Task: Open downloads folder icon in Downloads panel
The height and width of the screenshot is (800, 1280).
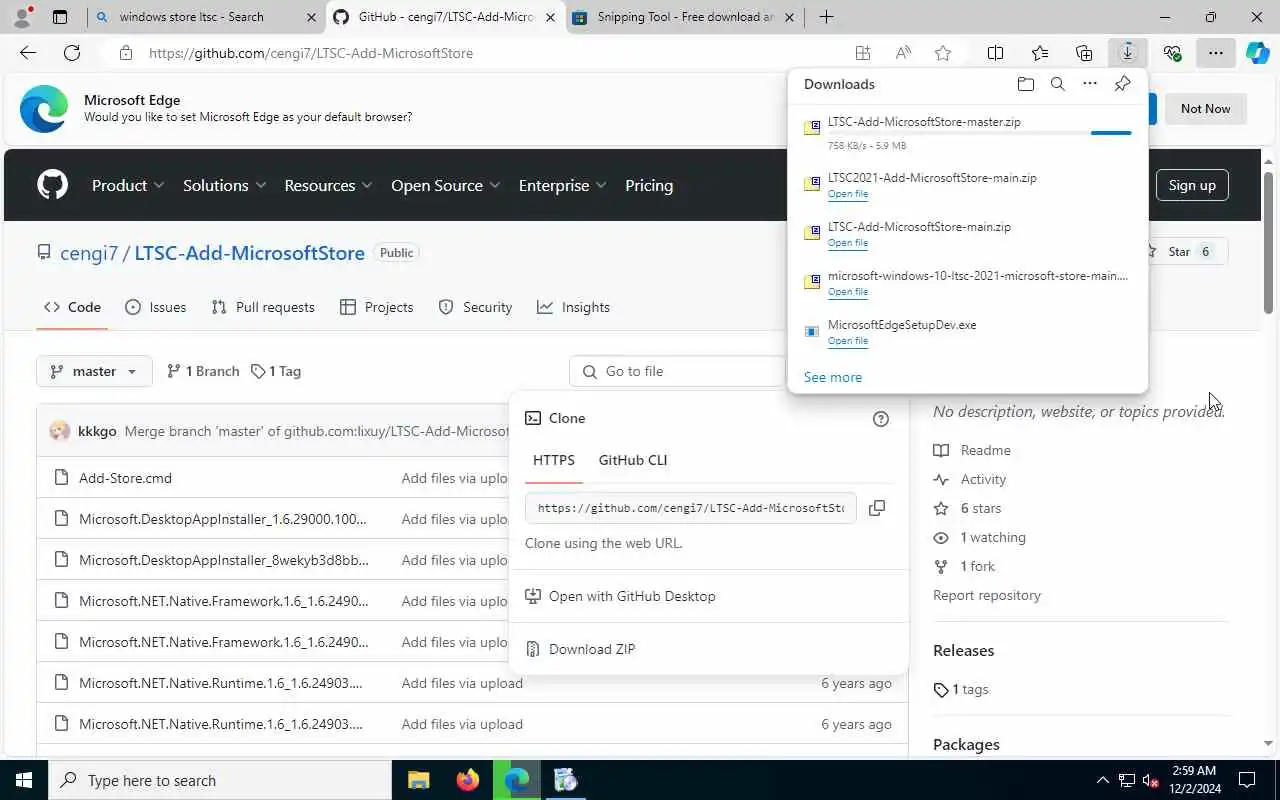Action: pos(1025,84)
